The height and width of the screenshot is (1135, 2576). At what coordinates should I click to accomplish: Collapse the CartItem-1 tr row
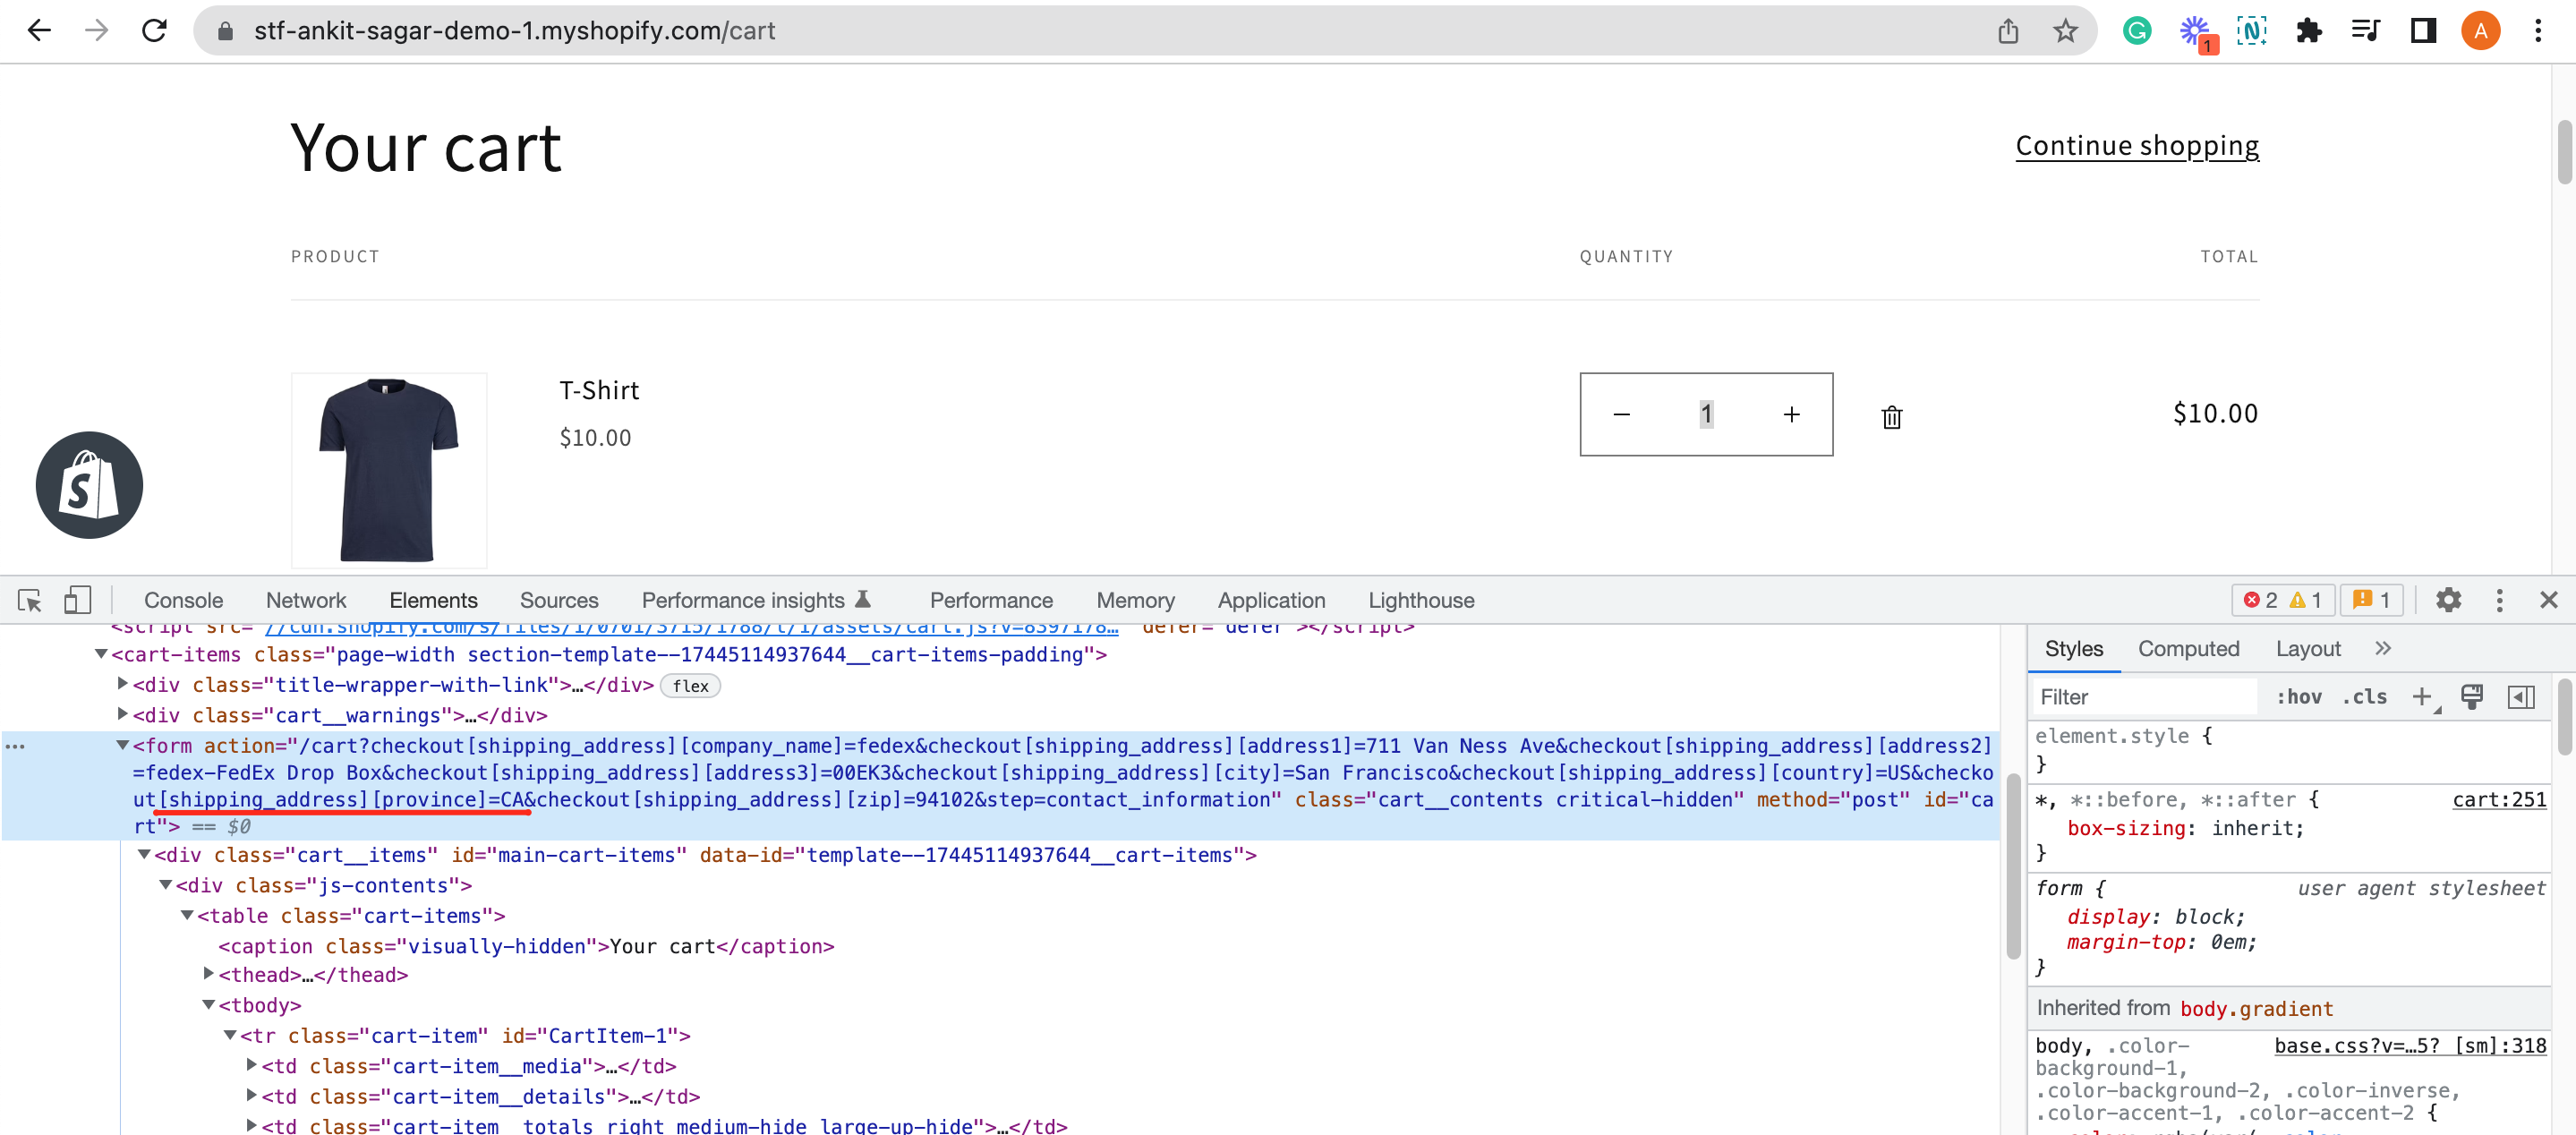point(230,1035)
